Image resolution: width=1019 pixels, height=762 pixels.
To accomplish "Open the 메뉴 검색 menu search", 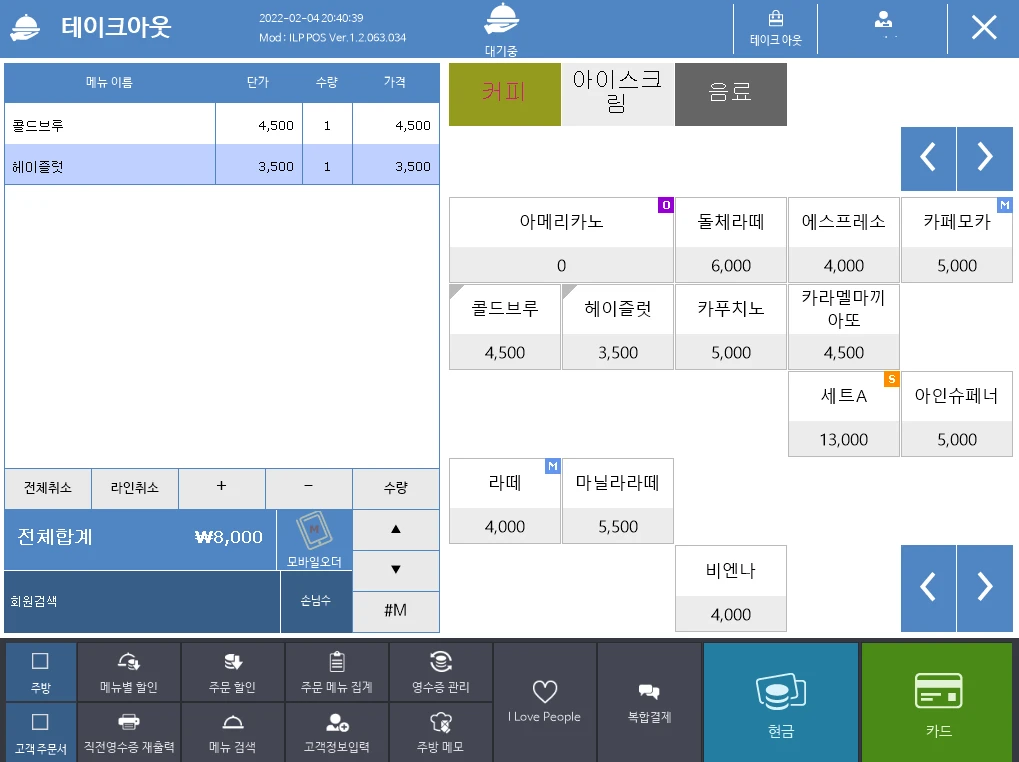I will 232,732.
